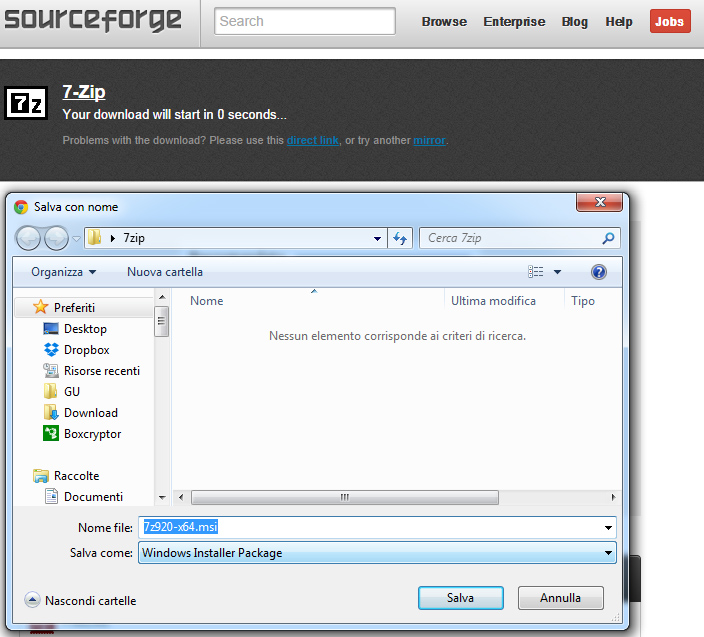
Task: Select Desktop in the favorites list
Action: point(85,329)
